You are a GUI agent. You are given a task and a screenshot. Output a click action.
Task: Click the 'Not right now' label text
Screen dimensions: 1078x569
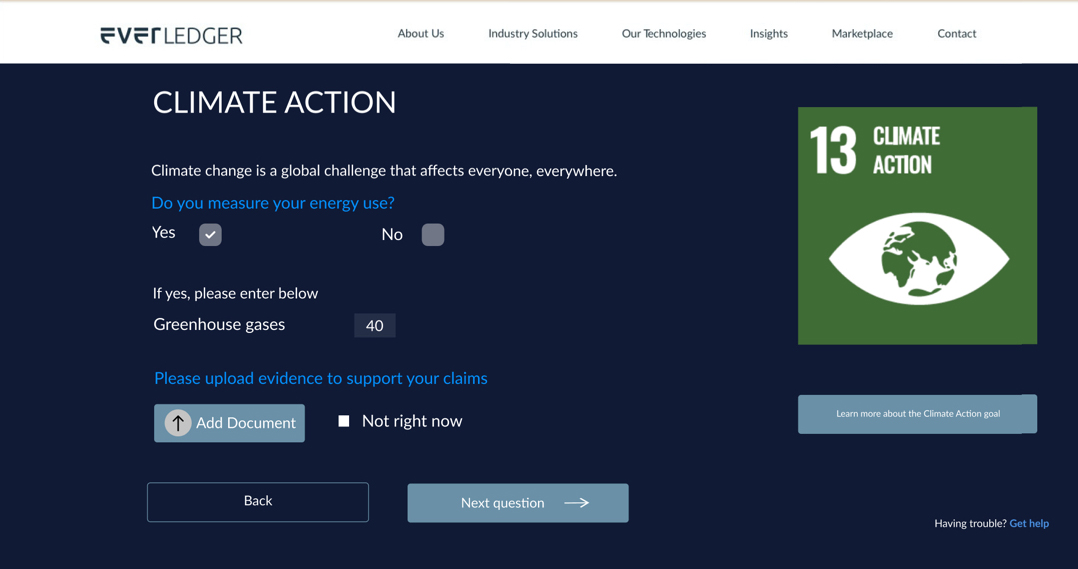pos(412,421)
